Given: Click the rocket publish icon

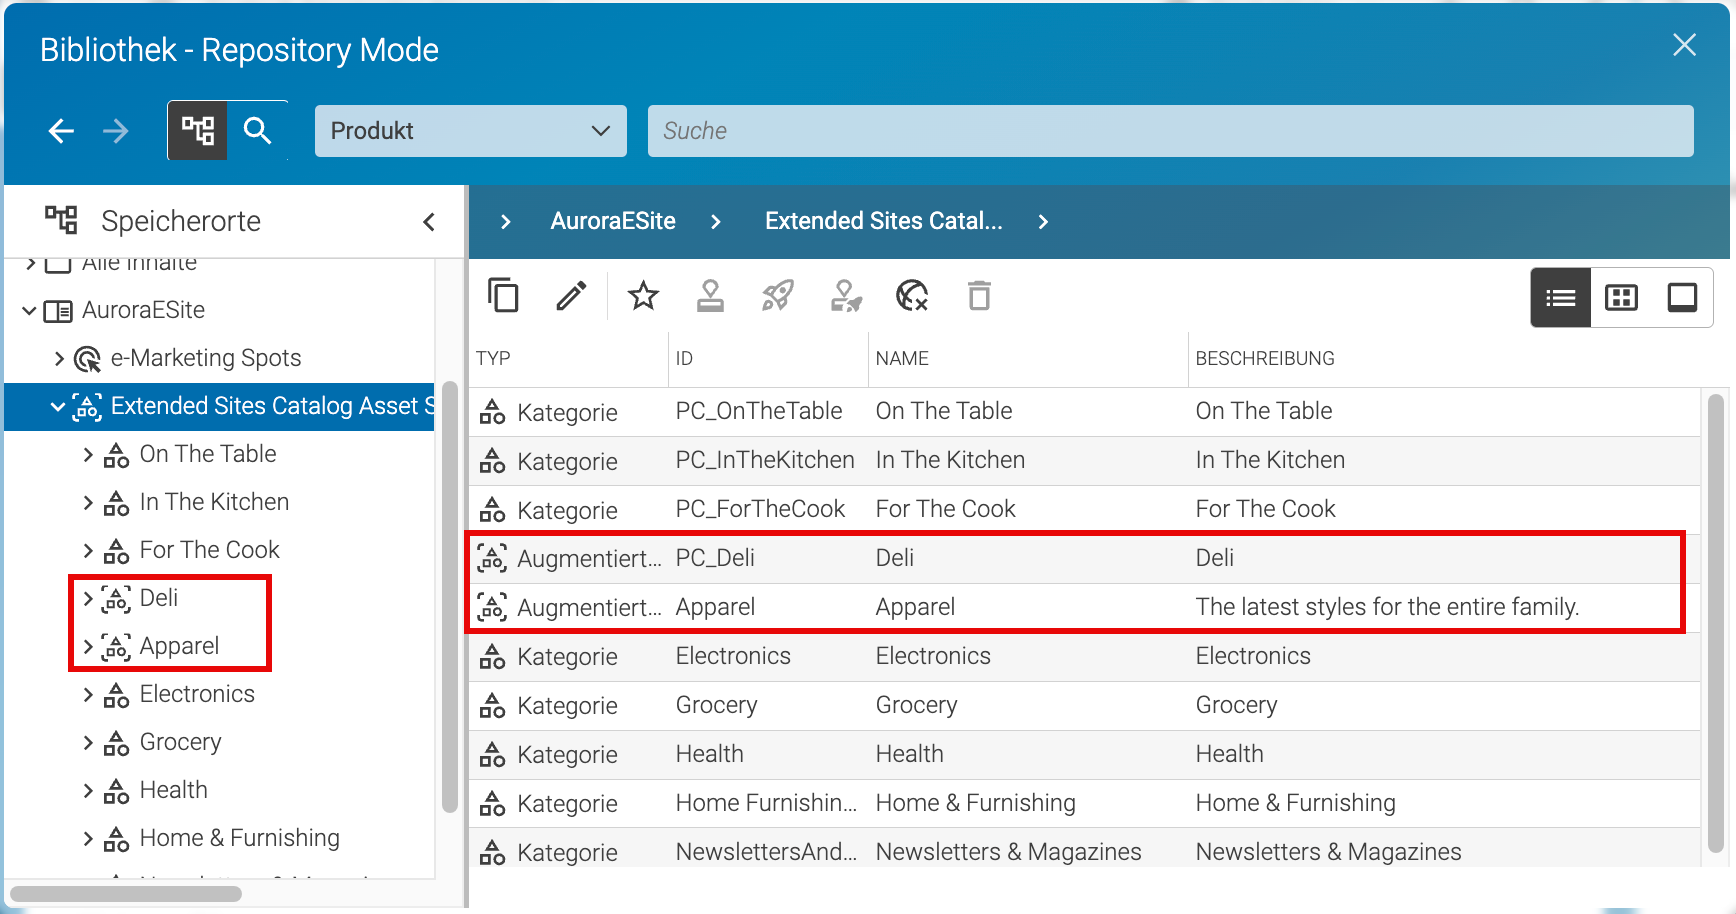Looking at the screenshot, I should pos(777,296).
